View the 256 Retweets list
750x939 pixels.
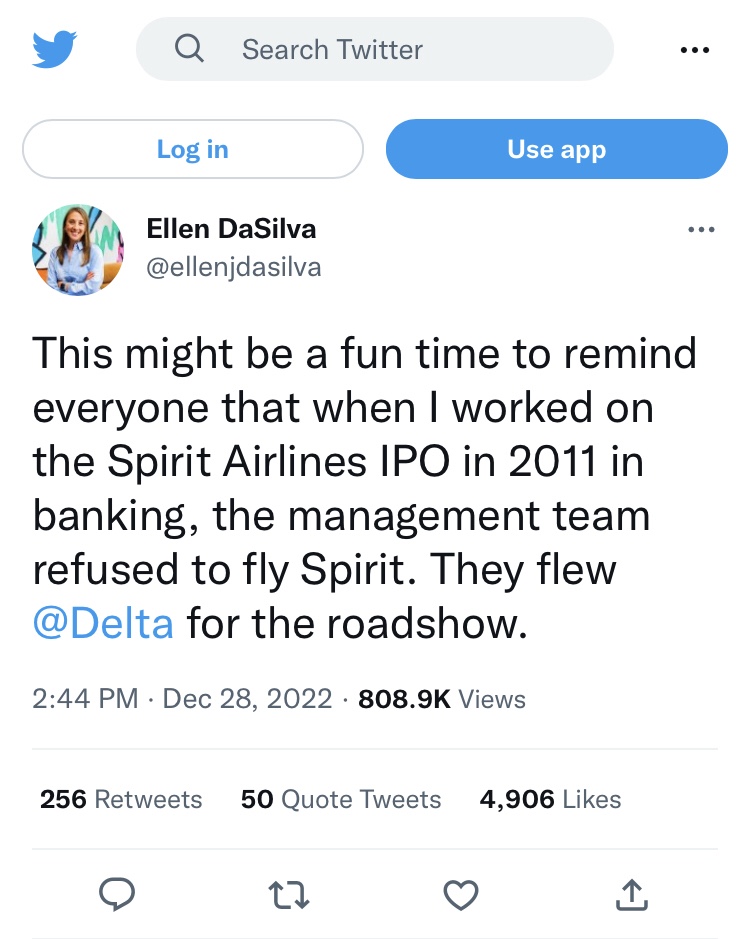[121, 799]
